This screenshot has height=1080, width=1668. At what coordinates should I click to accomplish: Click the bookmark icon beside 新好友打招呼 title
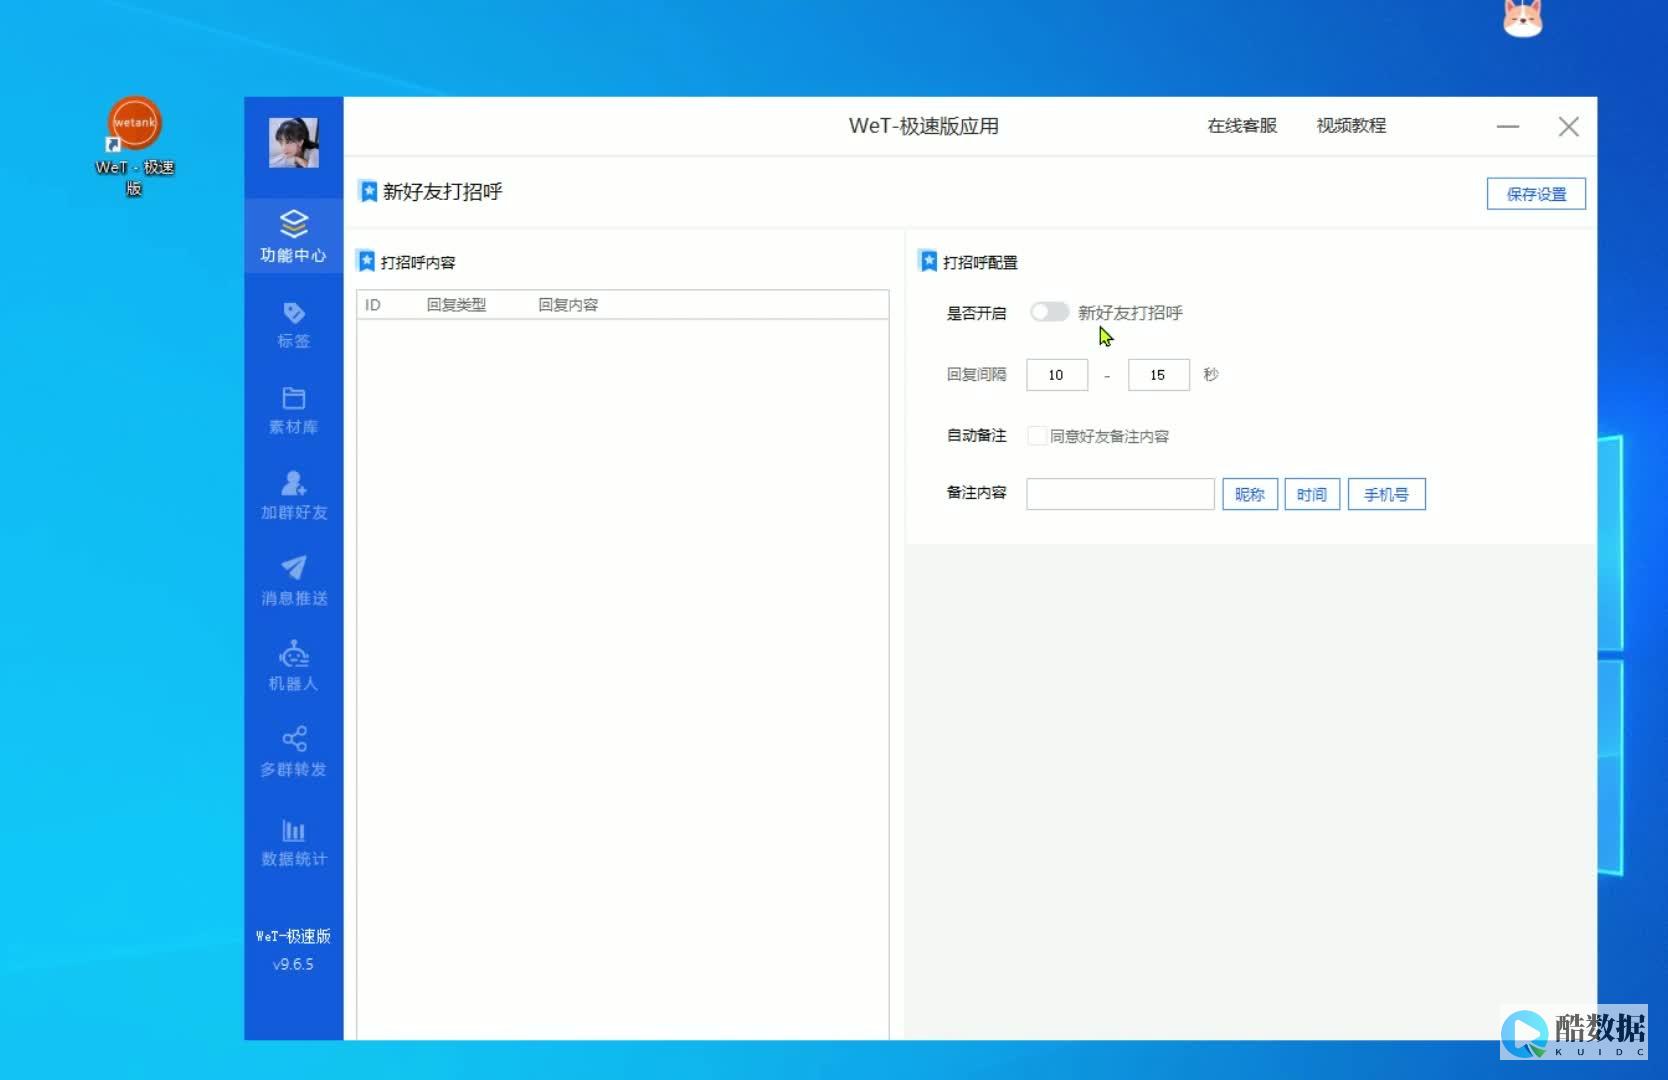(368, 191)
